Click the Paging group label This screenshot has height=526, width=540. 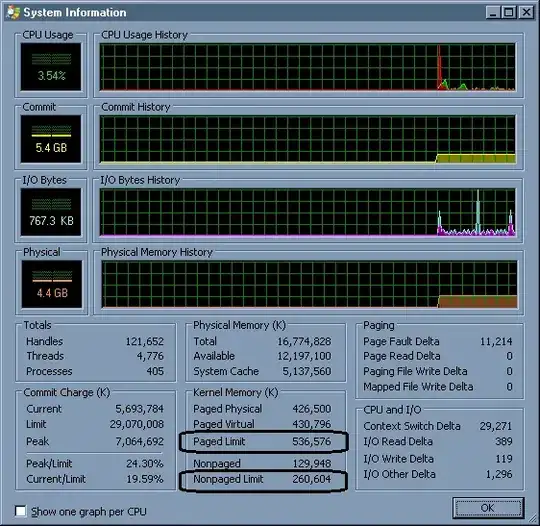click(378, 325)
